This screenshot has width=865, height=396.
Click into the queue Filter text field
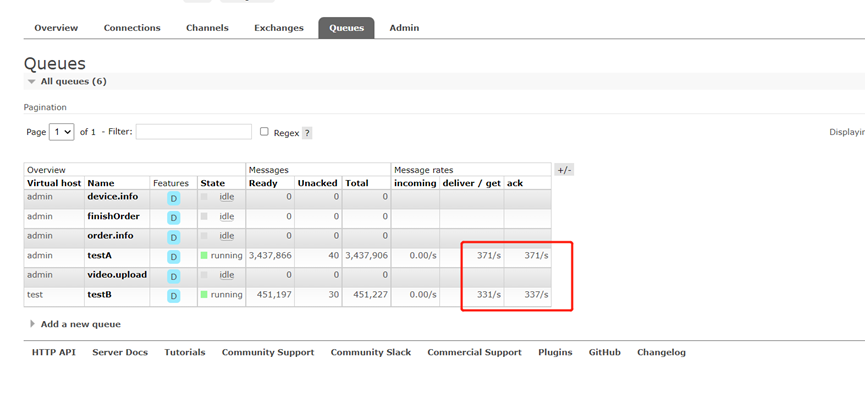(194, 132)
